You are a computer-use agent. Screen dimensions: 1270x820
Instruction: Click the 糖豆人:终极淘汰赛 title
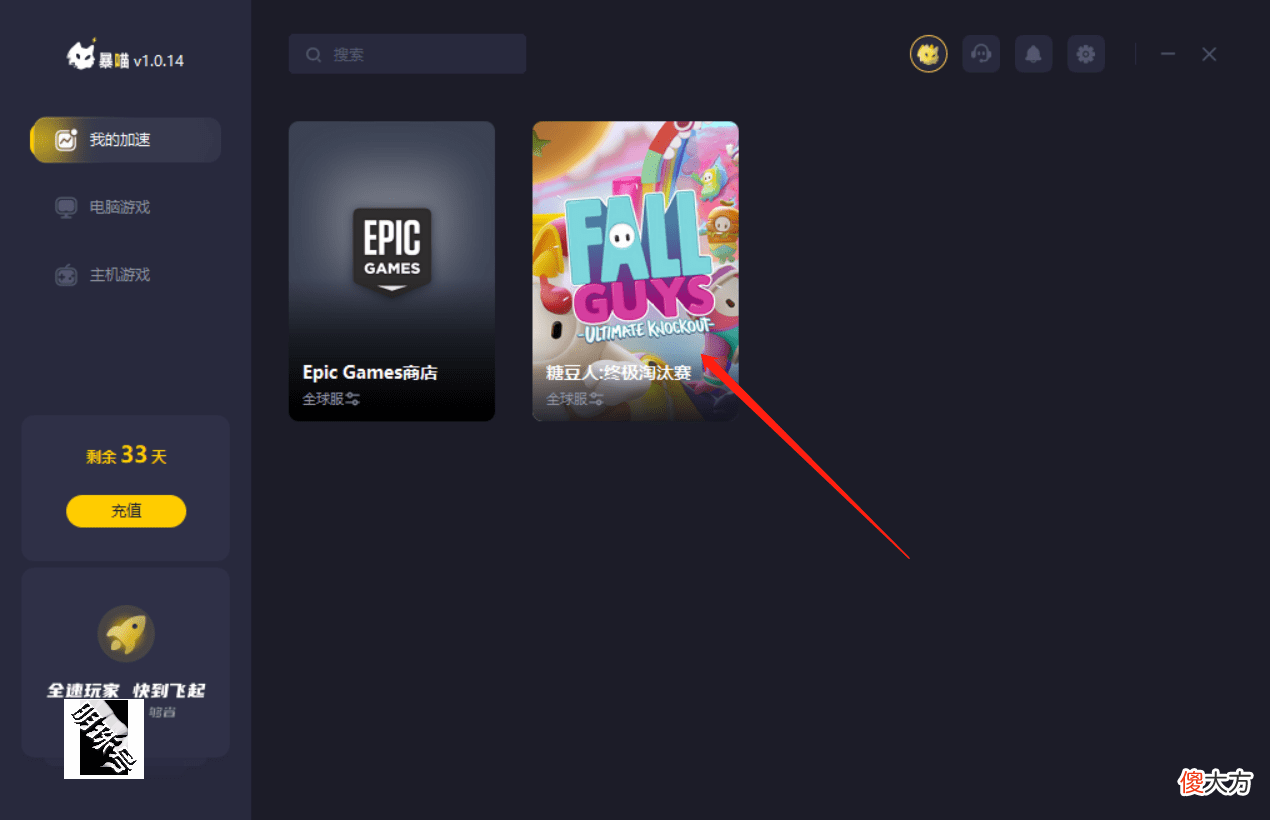click(x=618, y=372)
